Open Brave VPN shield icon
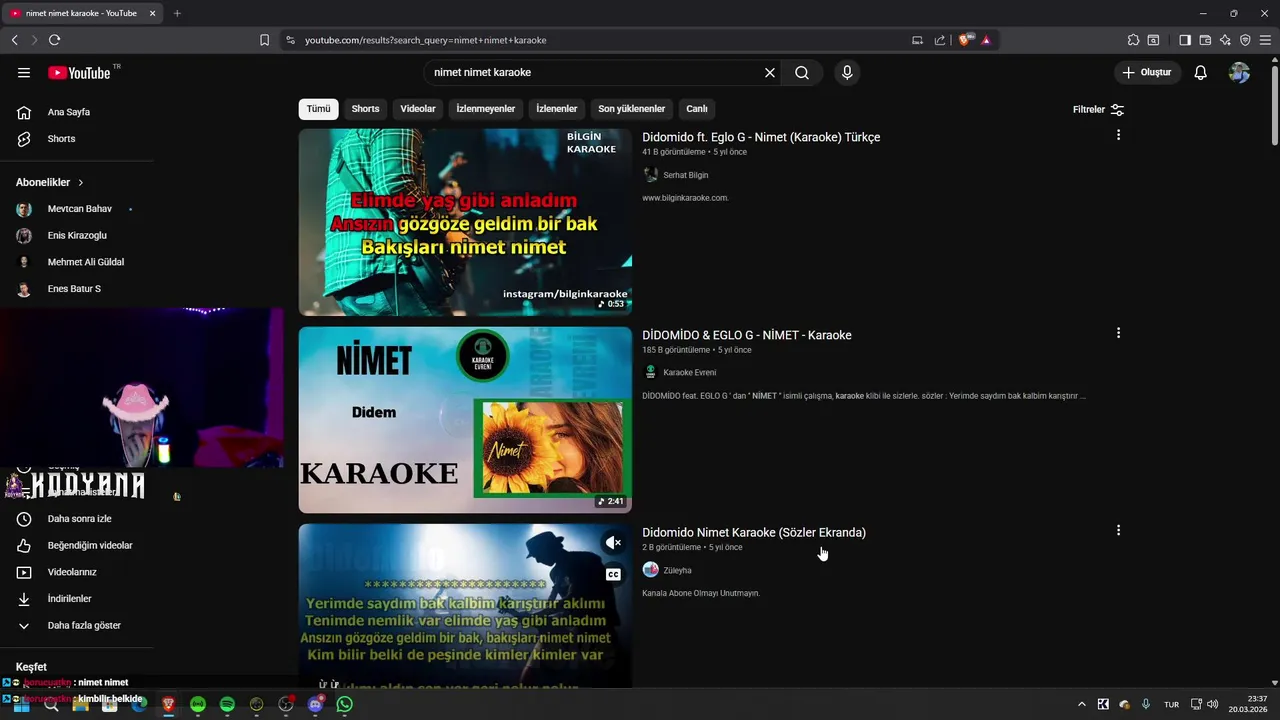Screen dimensions: 1280x720 (1245, 40)
